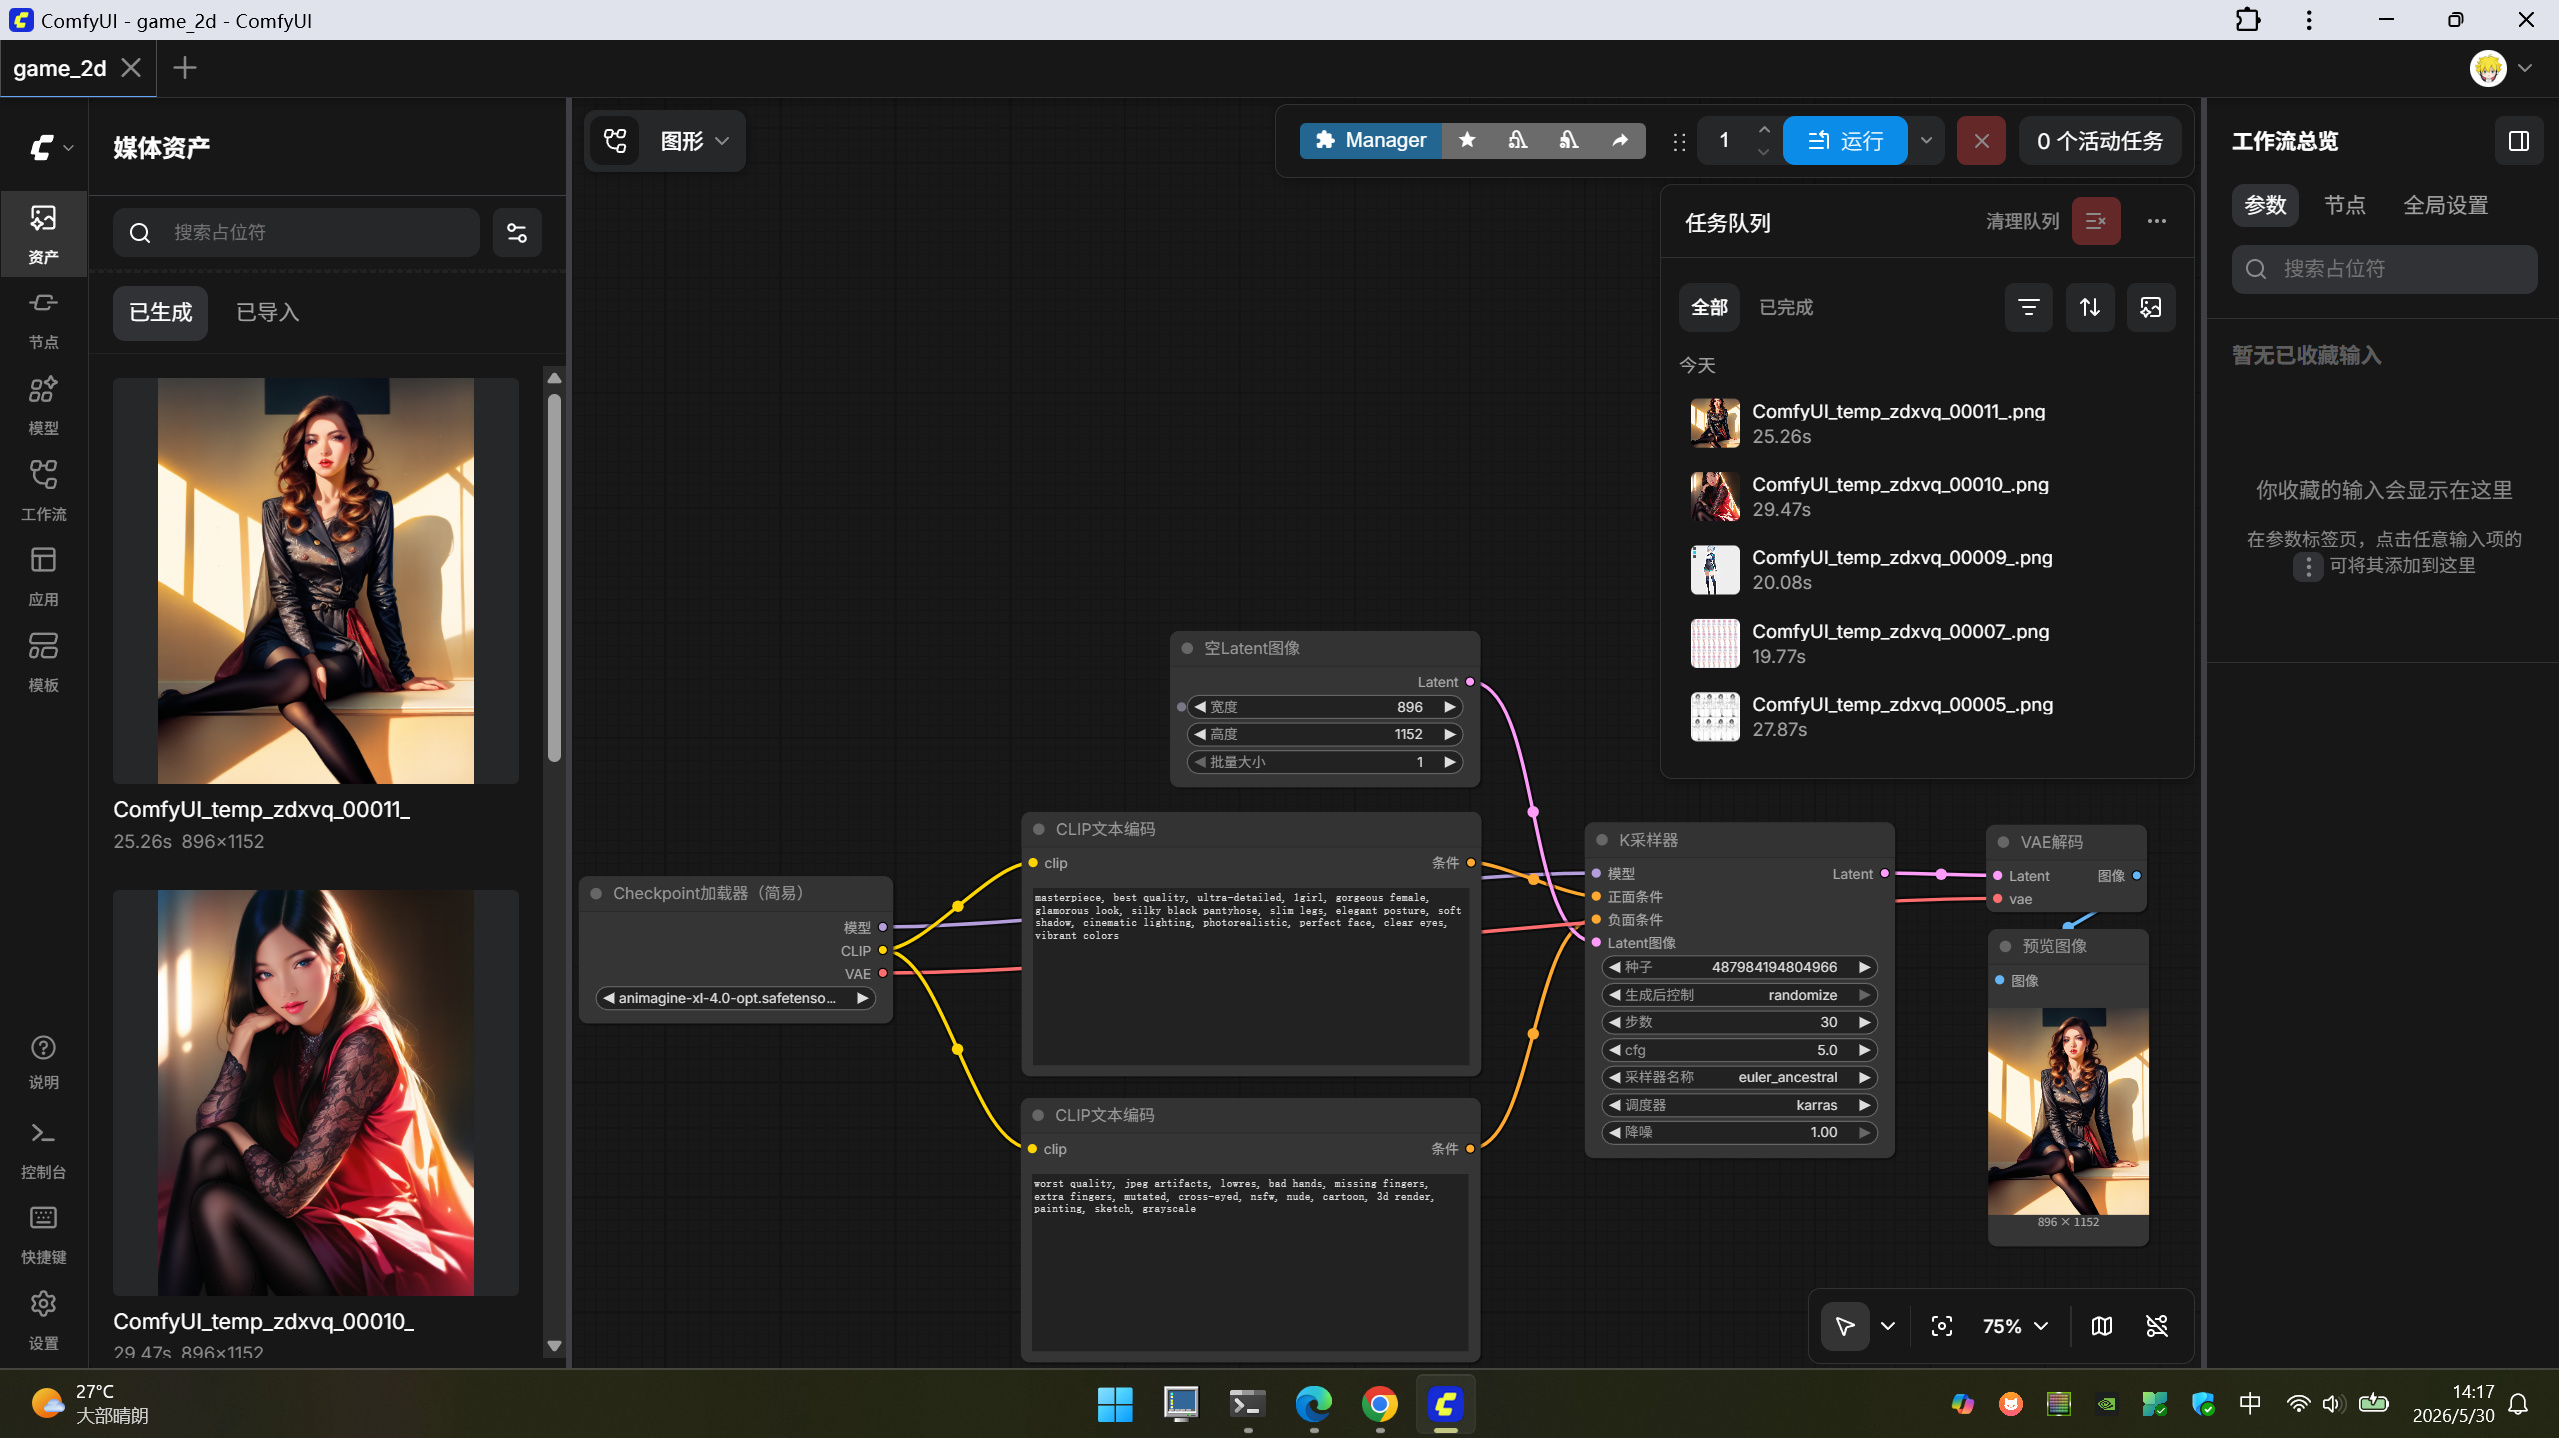2559x1438 pixels.
Task: Toggle the queue image preview view
Action: coord(2151,307)
